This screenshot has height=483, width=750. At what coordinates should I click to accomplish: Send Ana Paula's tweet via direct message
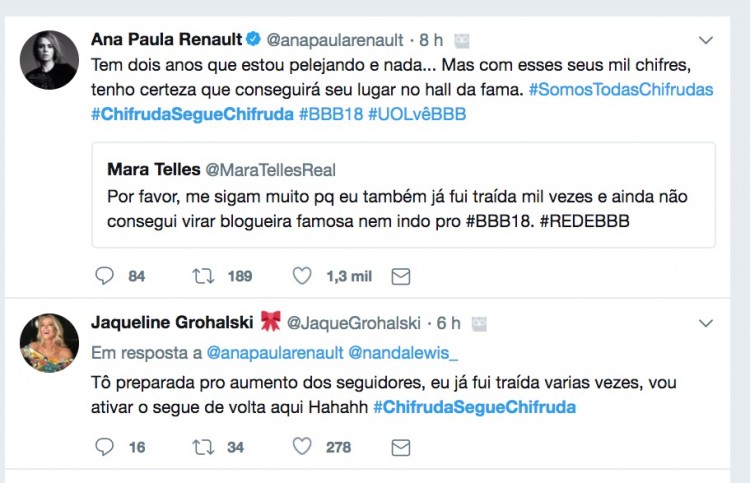(400, 275)
